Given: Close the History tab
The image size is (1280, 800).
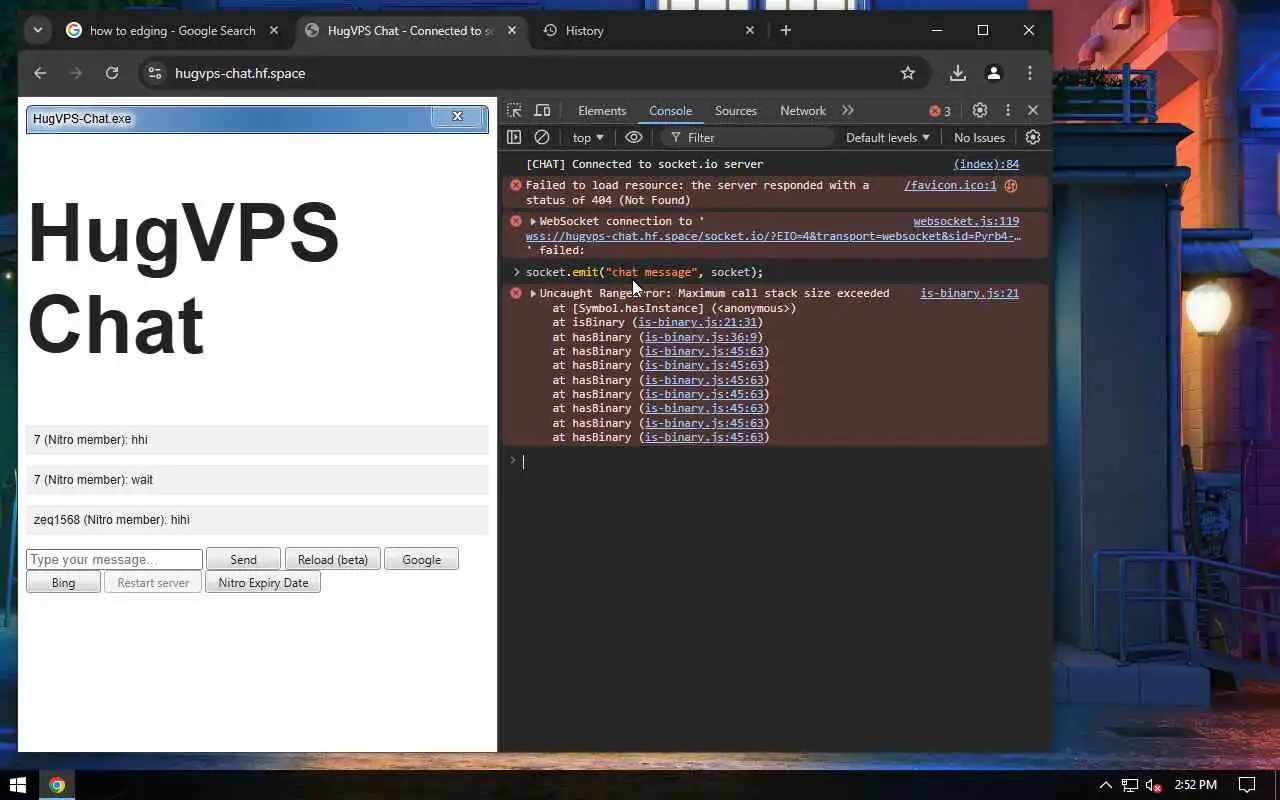Looking at the screenshot, I should tap(750, 30).
